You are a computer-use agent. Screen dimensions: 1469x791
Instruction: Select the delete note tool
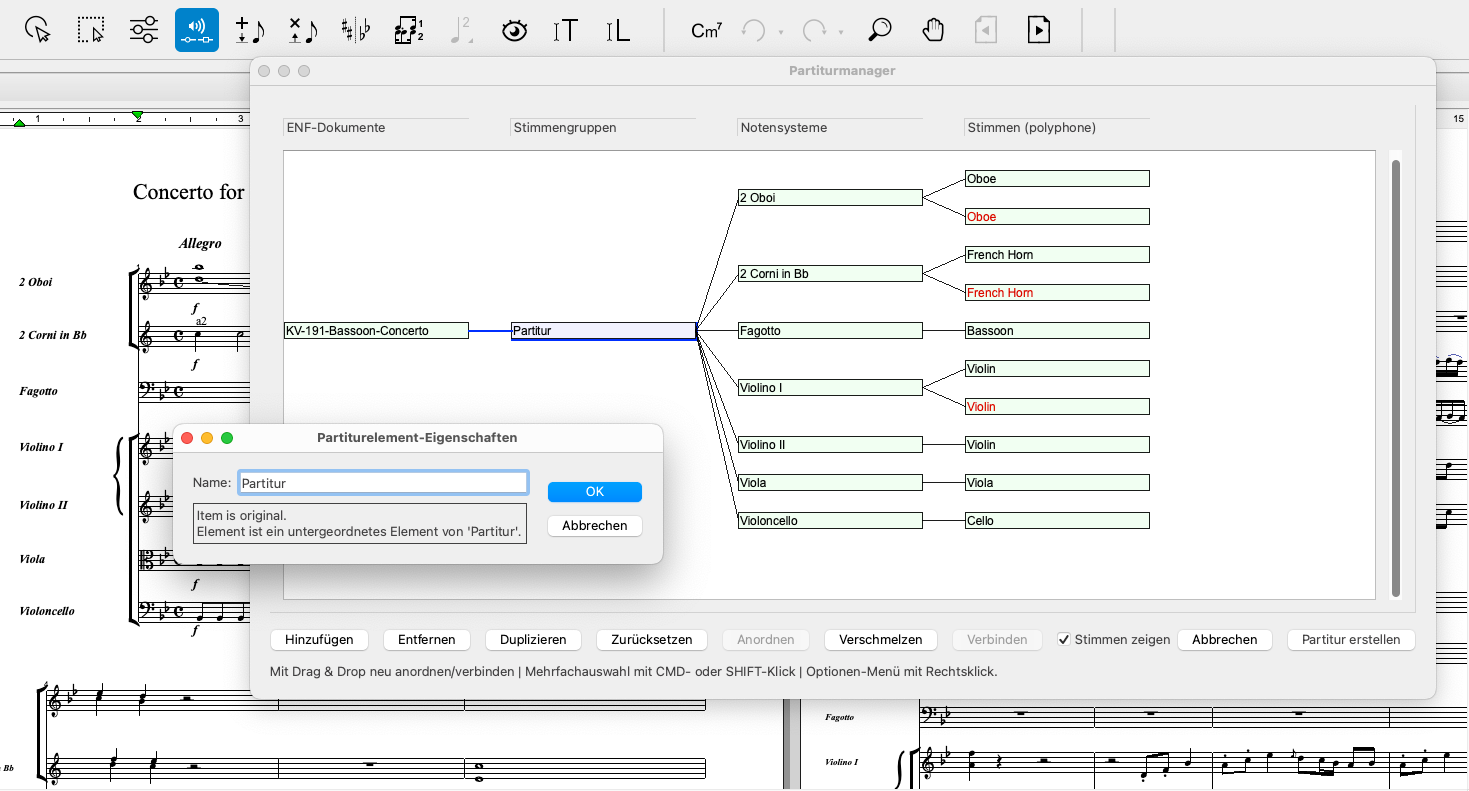click(x=302, y=30)
